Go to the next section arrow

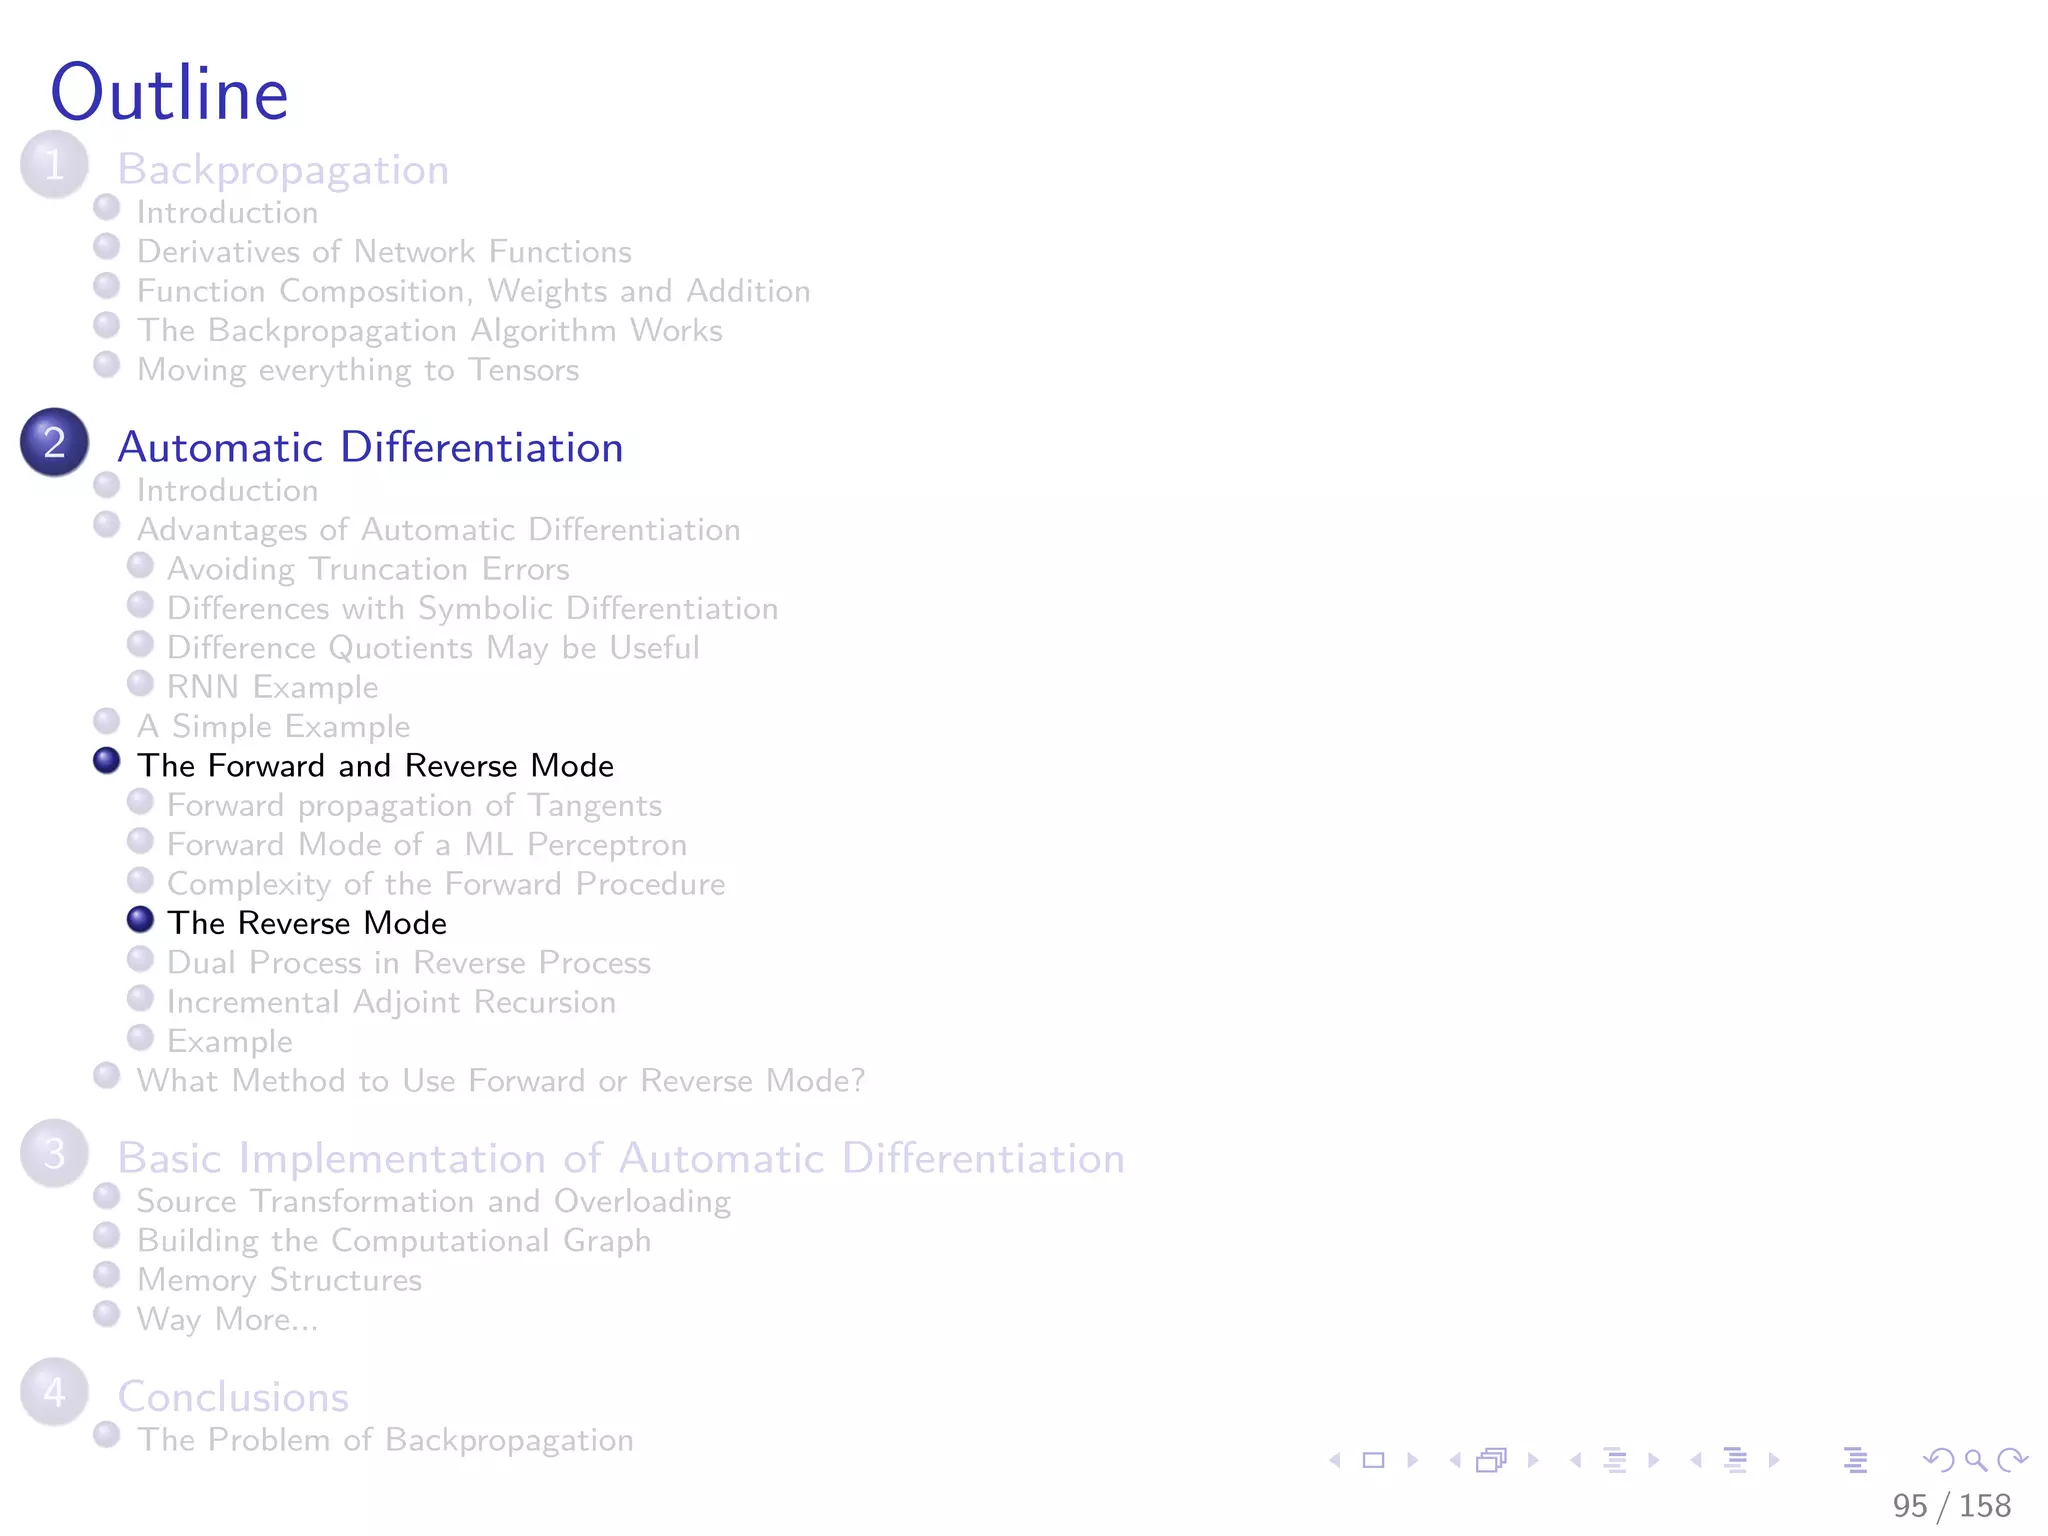click(x=1774, y=1460)
